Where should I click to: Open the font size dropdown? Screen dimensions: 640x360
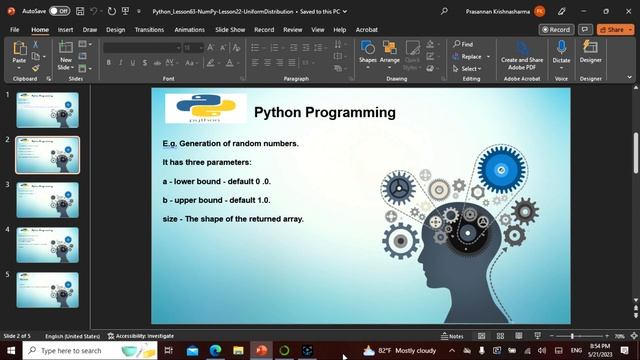pyautogui.click(x=201, y=48)
